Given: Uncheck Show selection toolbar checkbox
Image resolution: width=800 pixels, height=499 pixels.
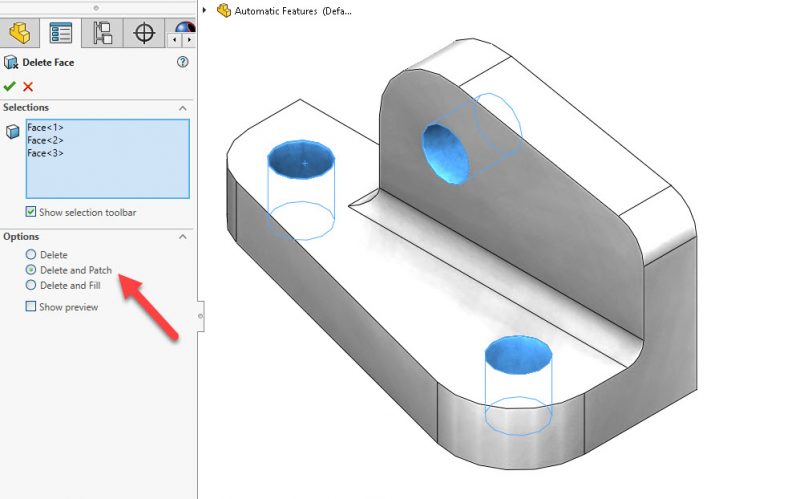Looking at the screenshot, I should [x=30, y=212].
